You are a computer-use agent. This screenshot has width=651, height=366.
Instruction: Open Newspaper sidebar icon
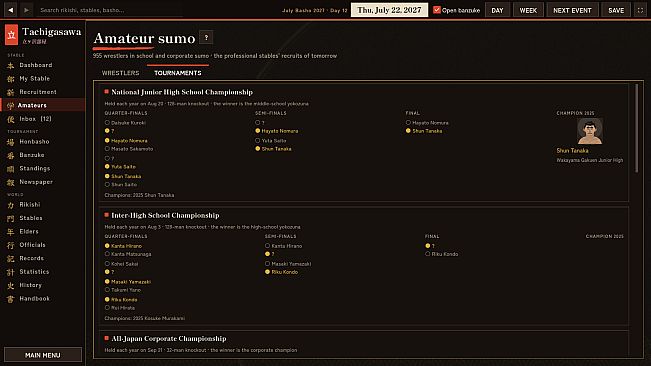click(10, 182)
